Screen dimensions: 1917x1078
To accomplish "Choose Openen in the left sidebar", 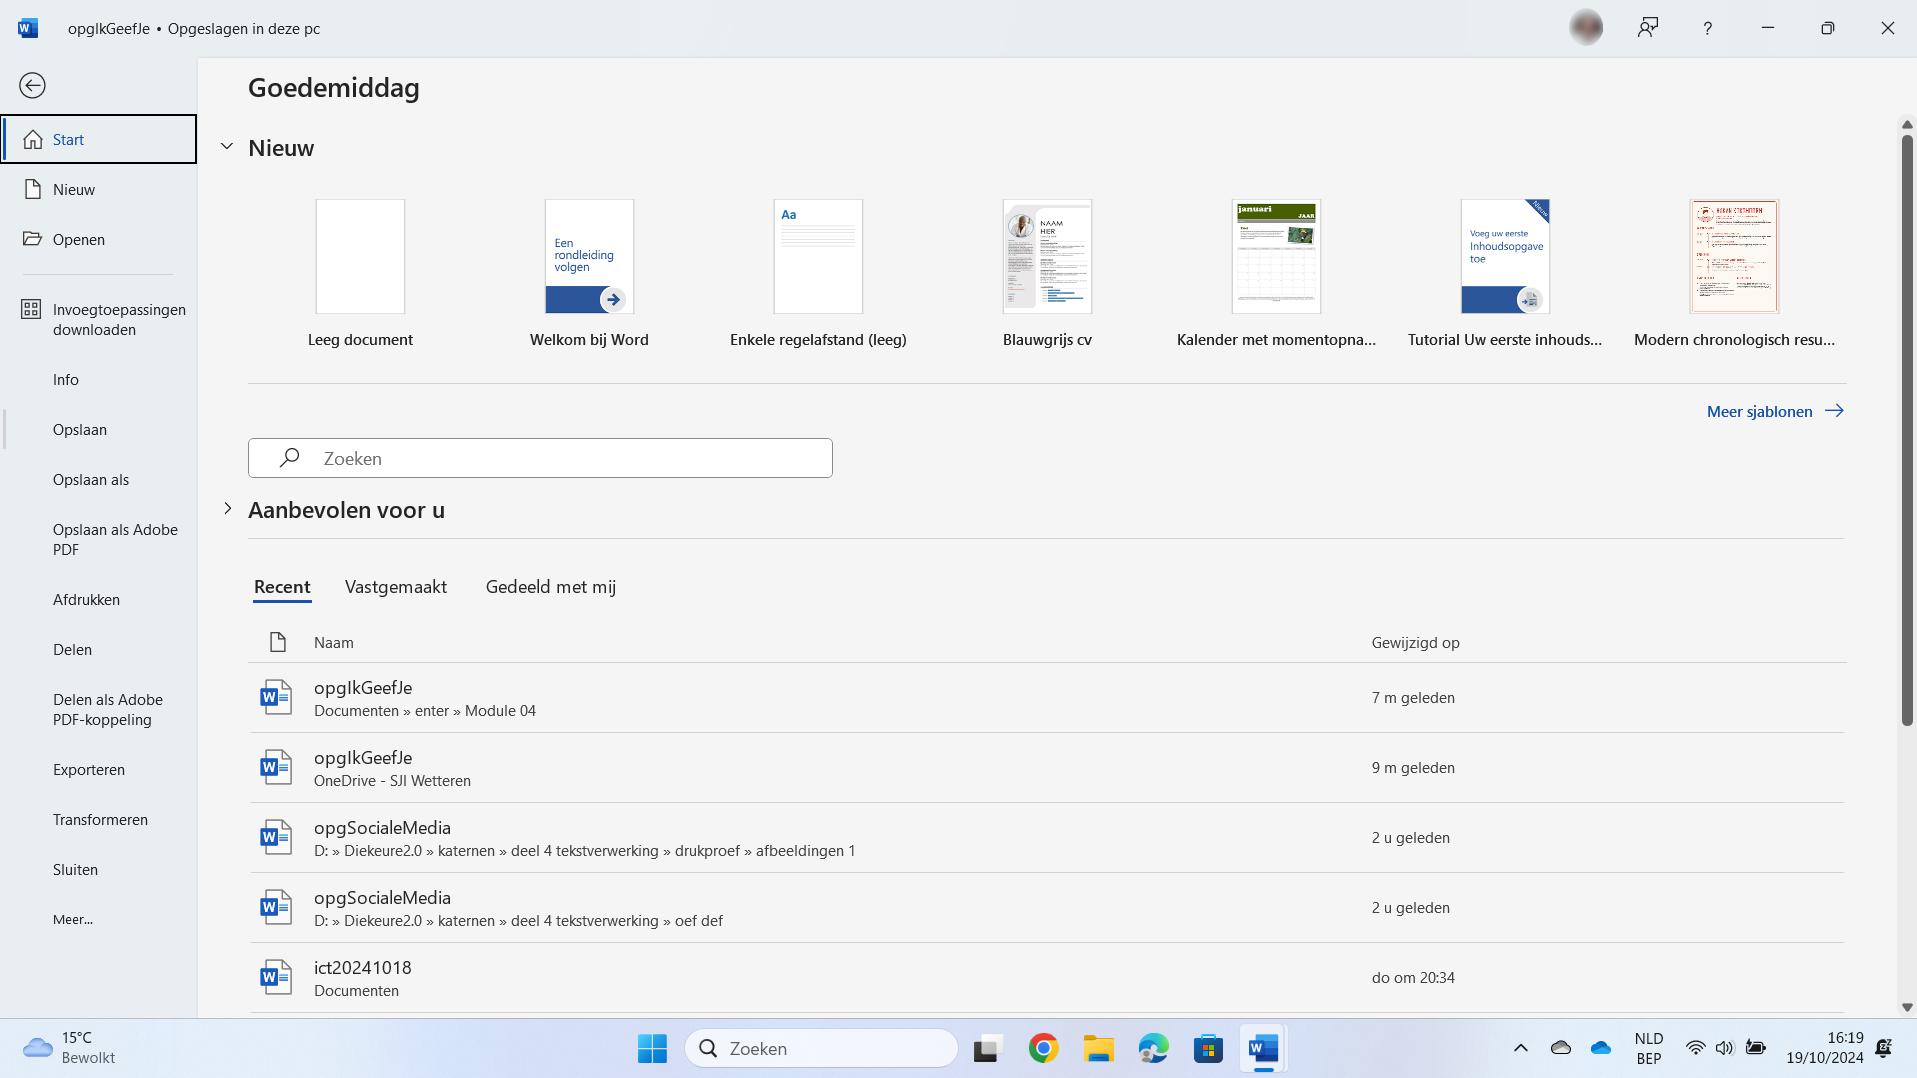I will click(99, 239).
